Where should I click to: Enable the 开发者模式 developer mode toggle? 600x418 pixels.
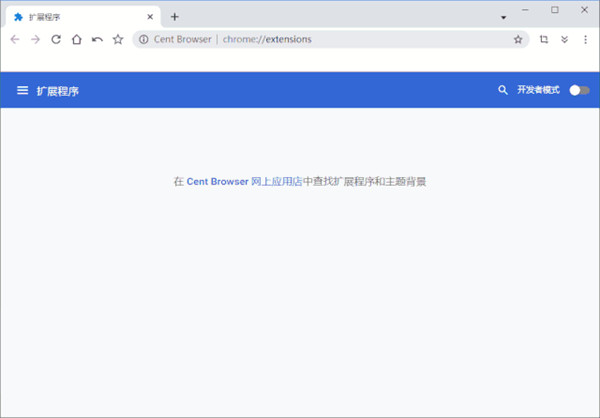(x=579, y=90)
